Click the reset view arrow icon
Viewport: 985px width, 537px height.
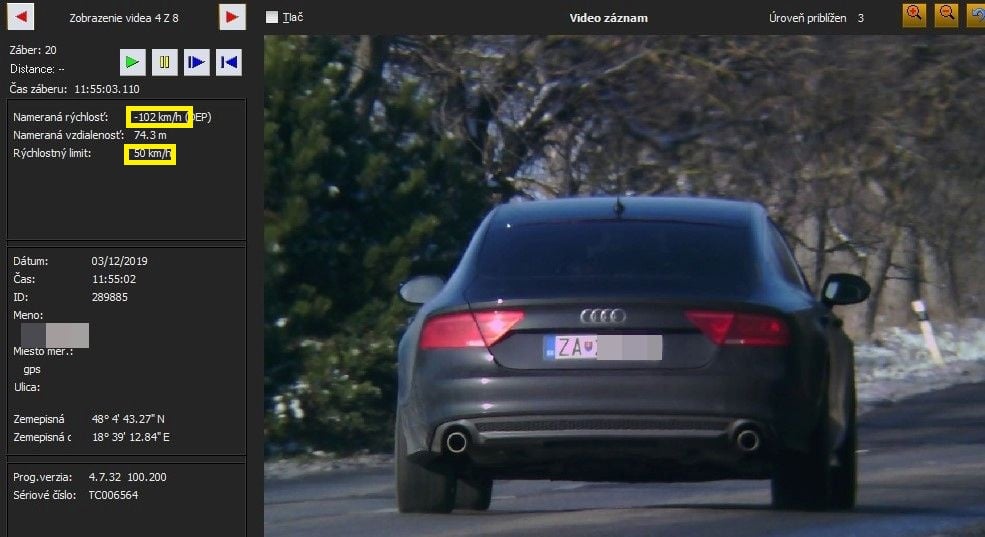pyautogui.click(x=976, y=14)
